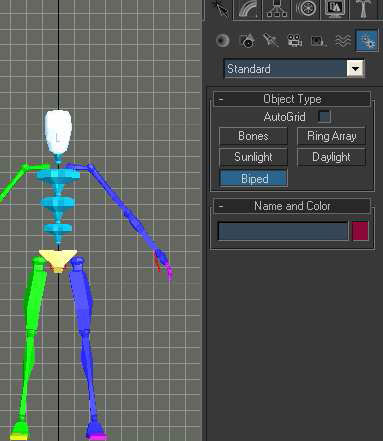The image size is (383, 441).
Task: Click the object name input field
Action: pos(283,231)
